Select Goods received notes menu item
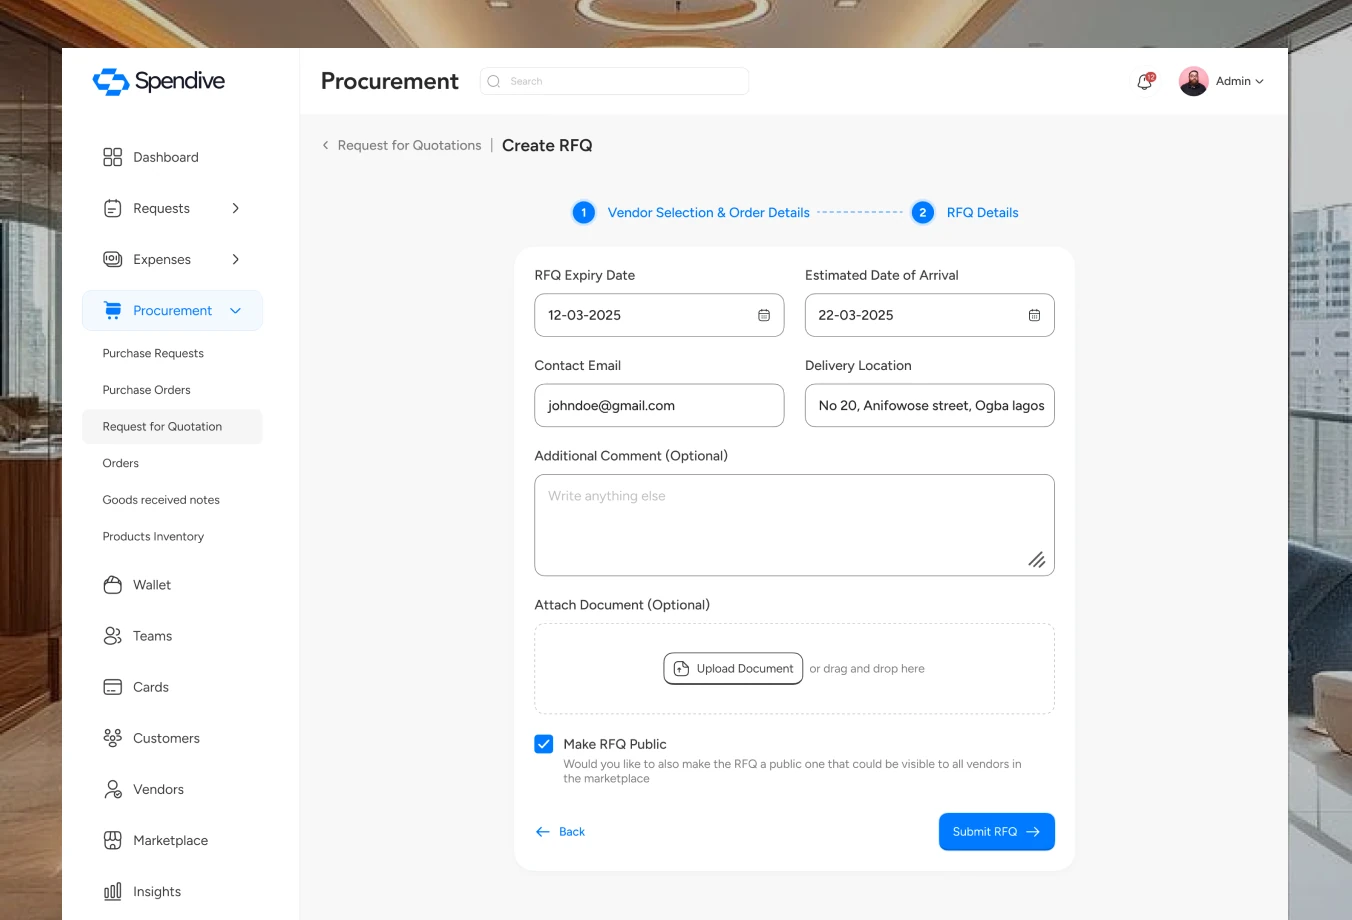Image resolution: width=1352 pixels, height=920 pixels. [161, 500]
